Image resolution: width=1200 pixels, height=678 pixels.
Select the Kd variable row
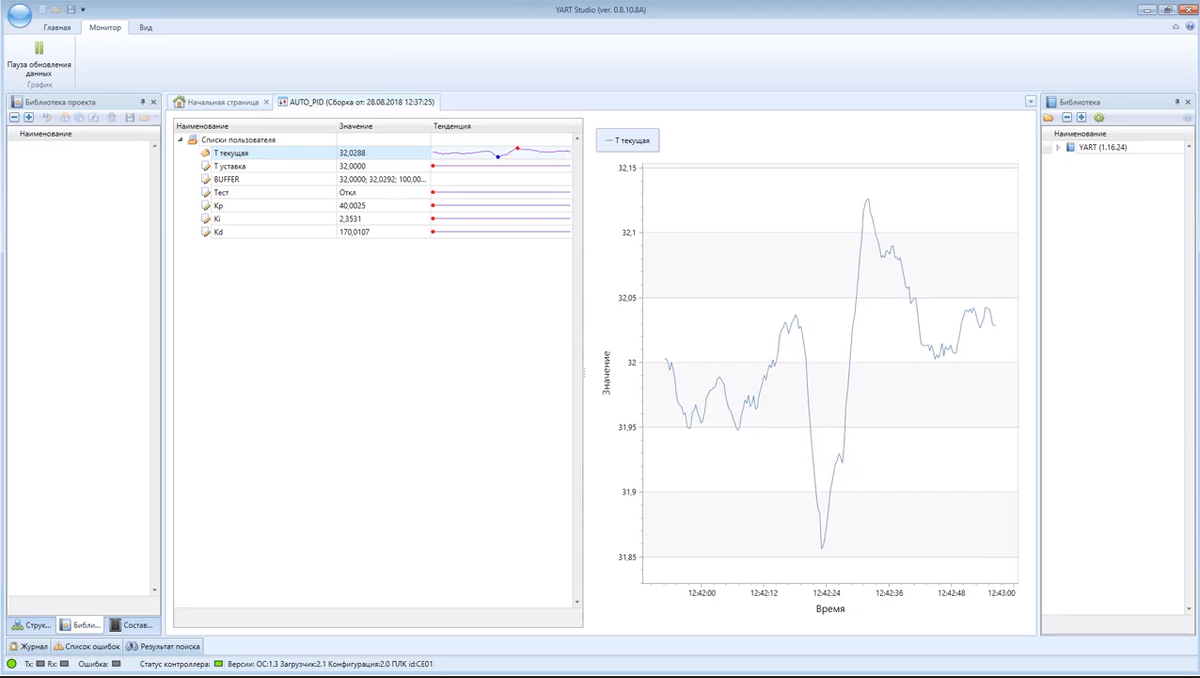(372, 231)
